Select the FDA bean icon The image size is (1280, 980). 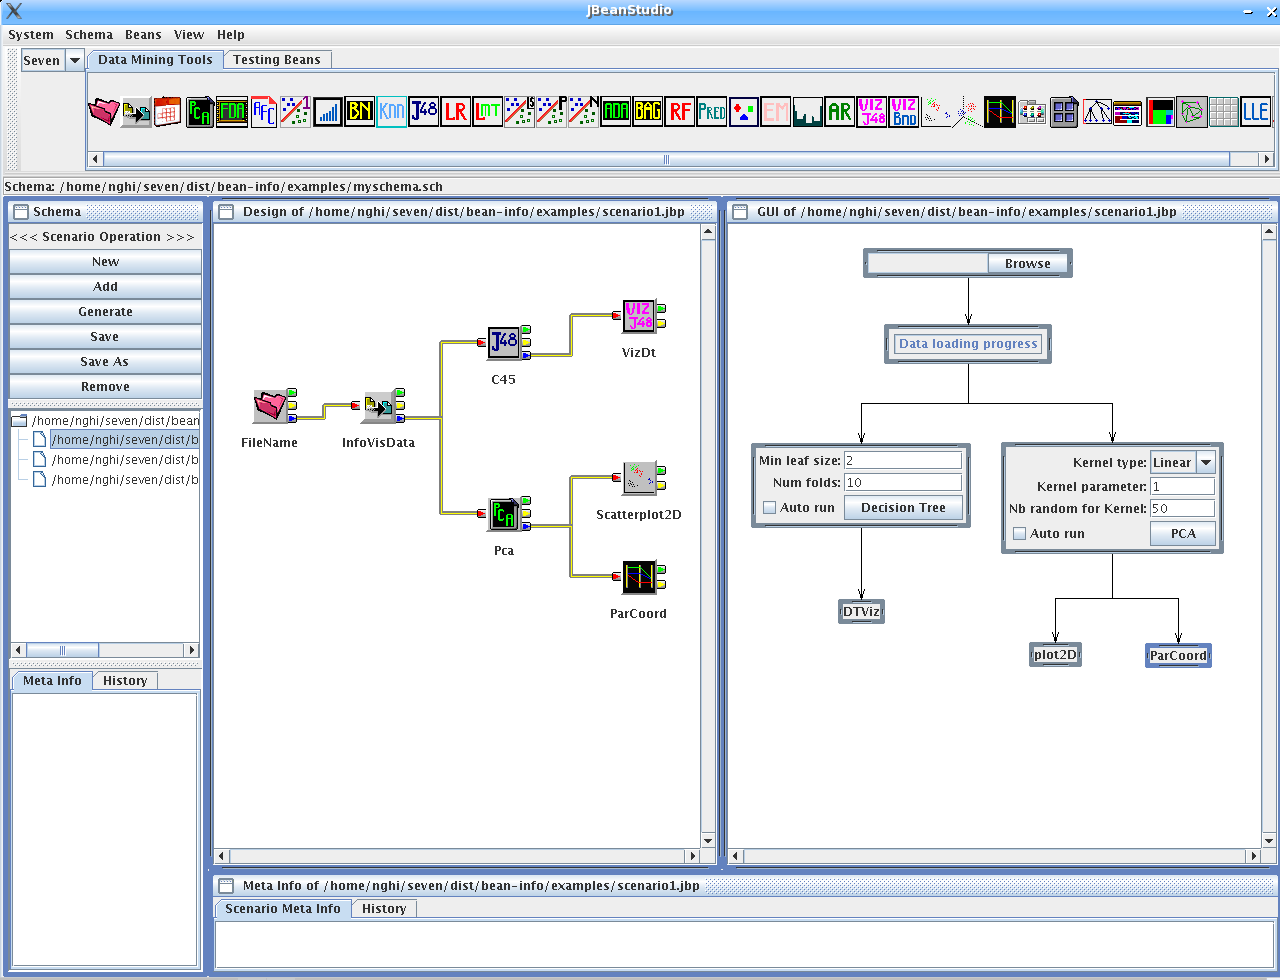click(232, 111)
